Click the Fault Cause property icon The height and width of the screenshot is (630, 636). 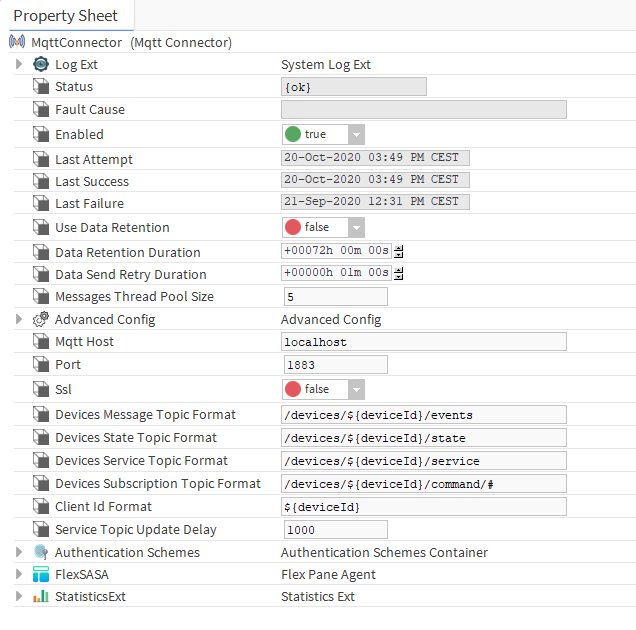pos(41,110)
